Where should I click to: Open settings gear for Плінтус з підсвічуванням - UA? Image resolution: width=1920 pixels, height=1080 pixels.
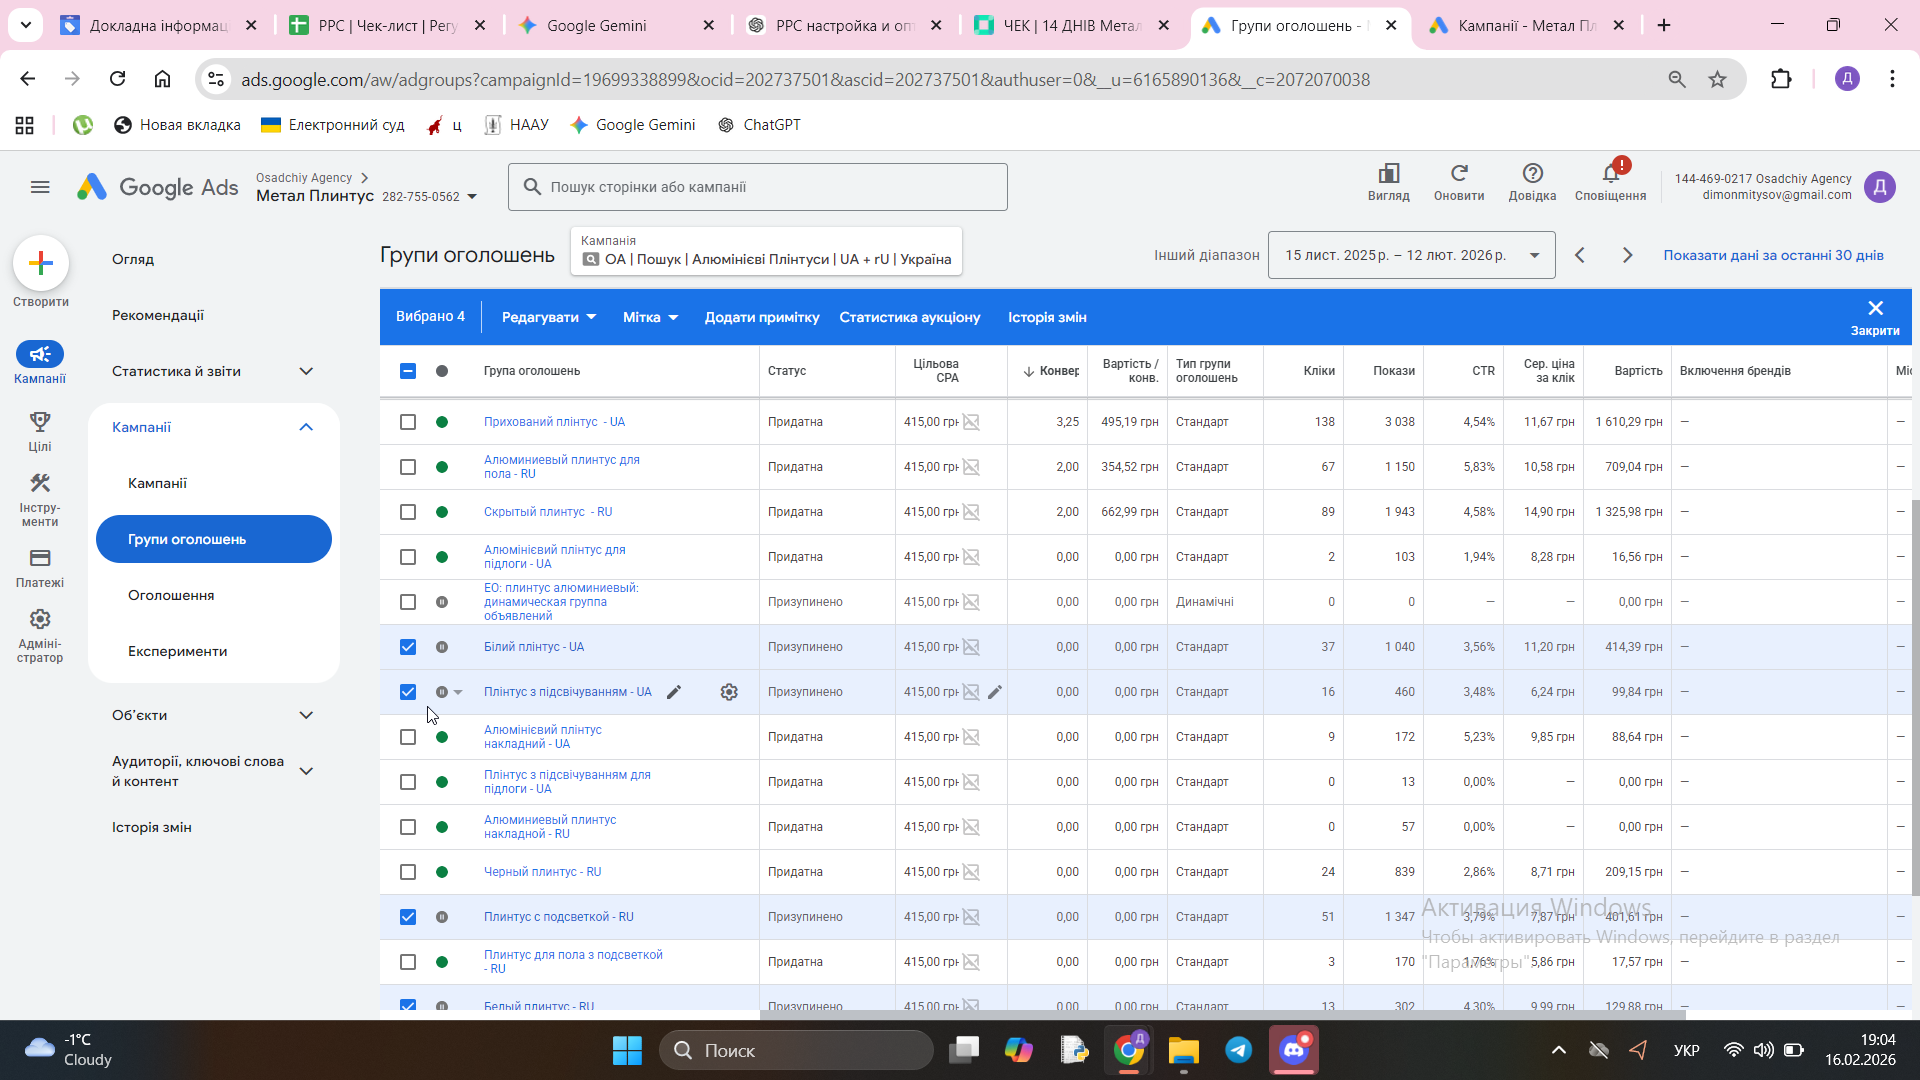click(x=729, y=692)
